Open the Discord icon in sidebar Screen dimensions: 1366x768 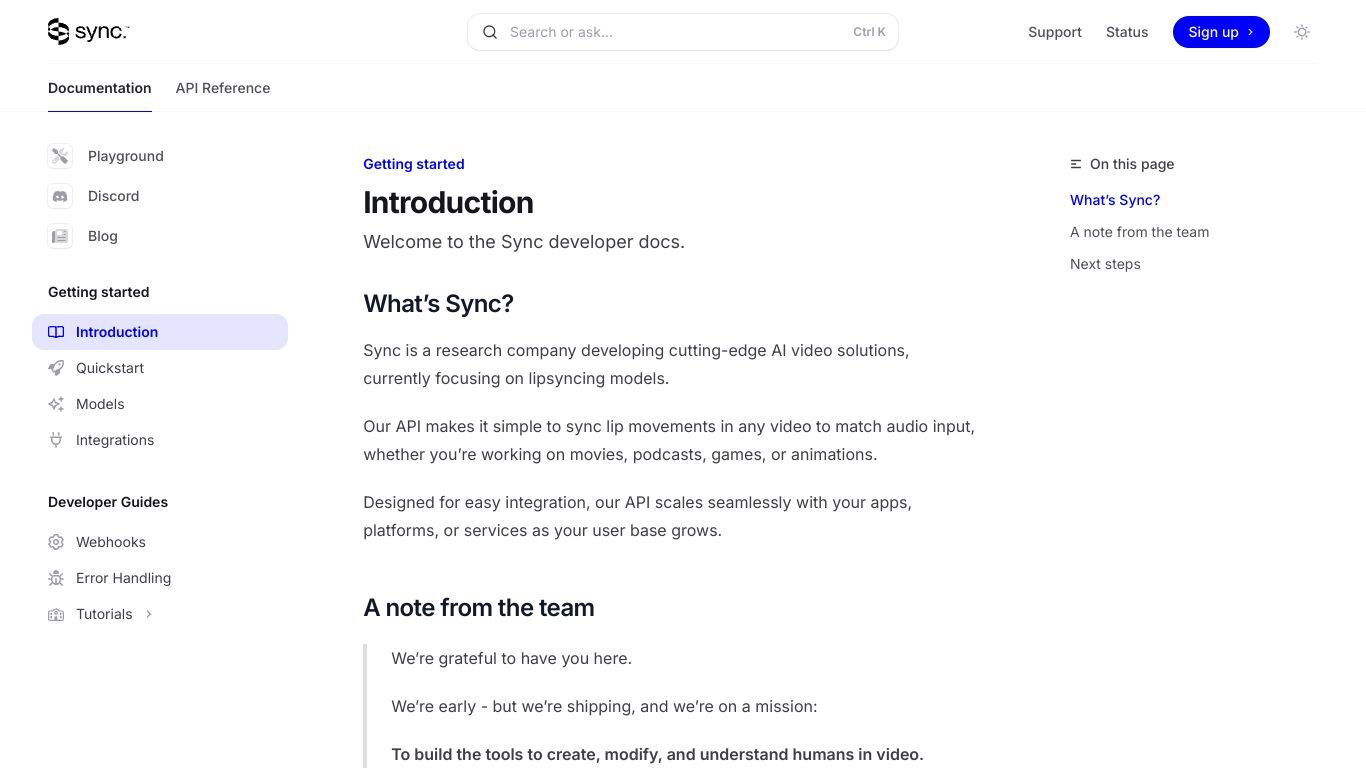(60, 196)
